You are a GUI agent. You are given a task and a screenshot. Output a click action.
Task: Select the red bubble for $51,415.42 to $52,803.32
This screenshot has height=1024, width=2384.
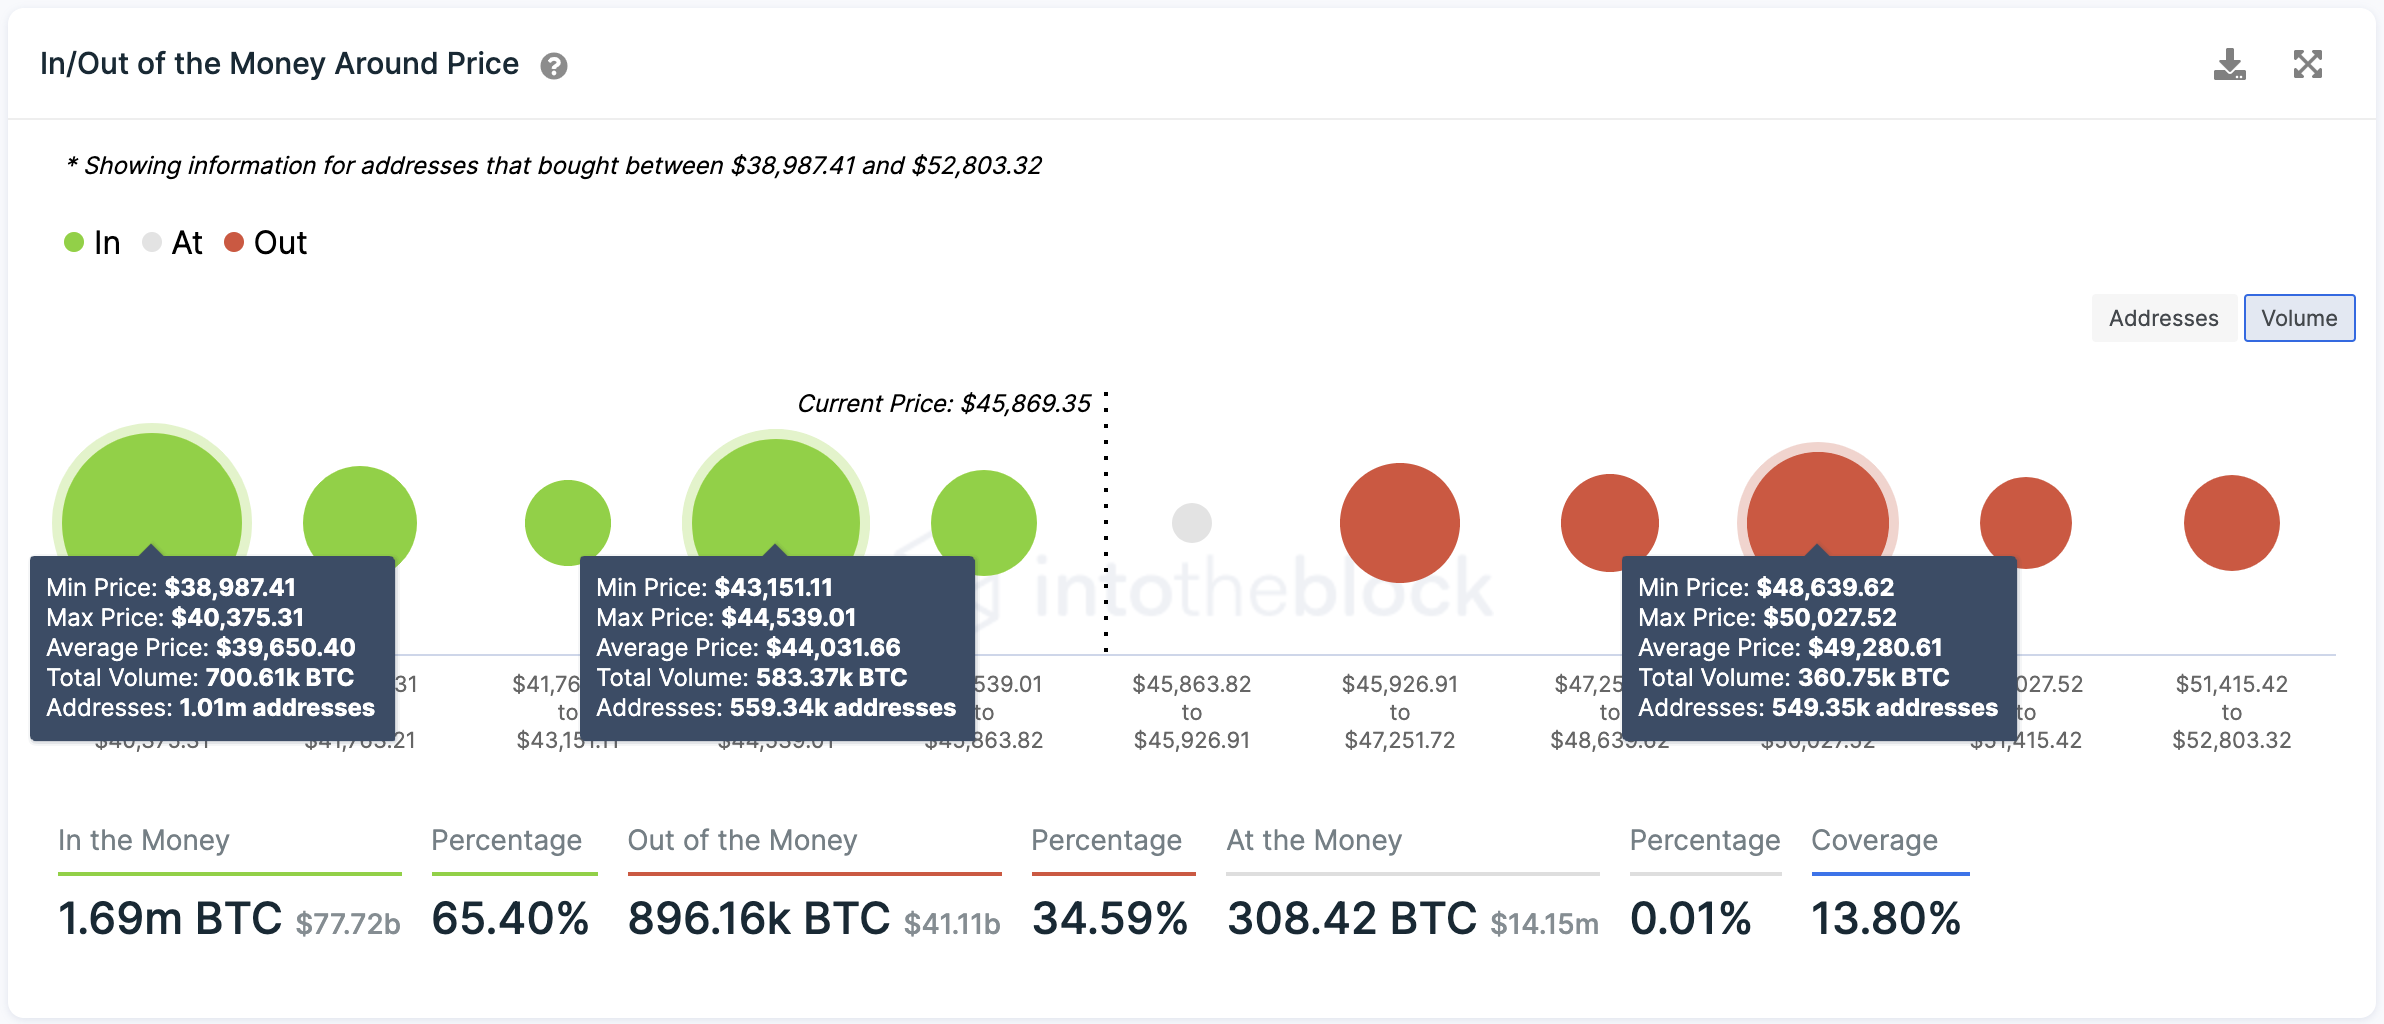click(2232, 523)
